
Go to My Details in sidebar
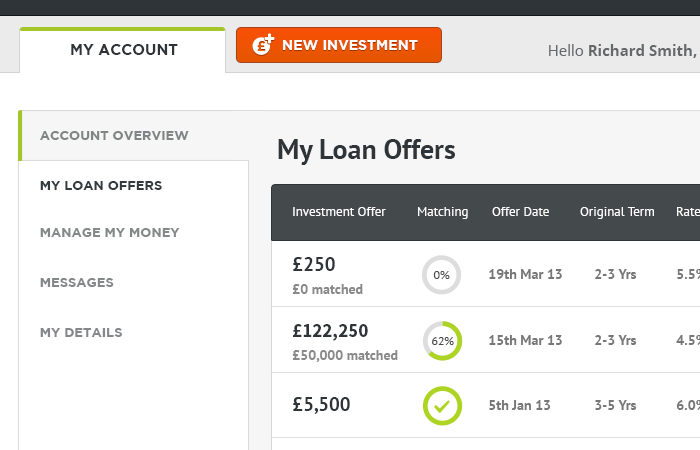[81, 333]
